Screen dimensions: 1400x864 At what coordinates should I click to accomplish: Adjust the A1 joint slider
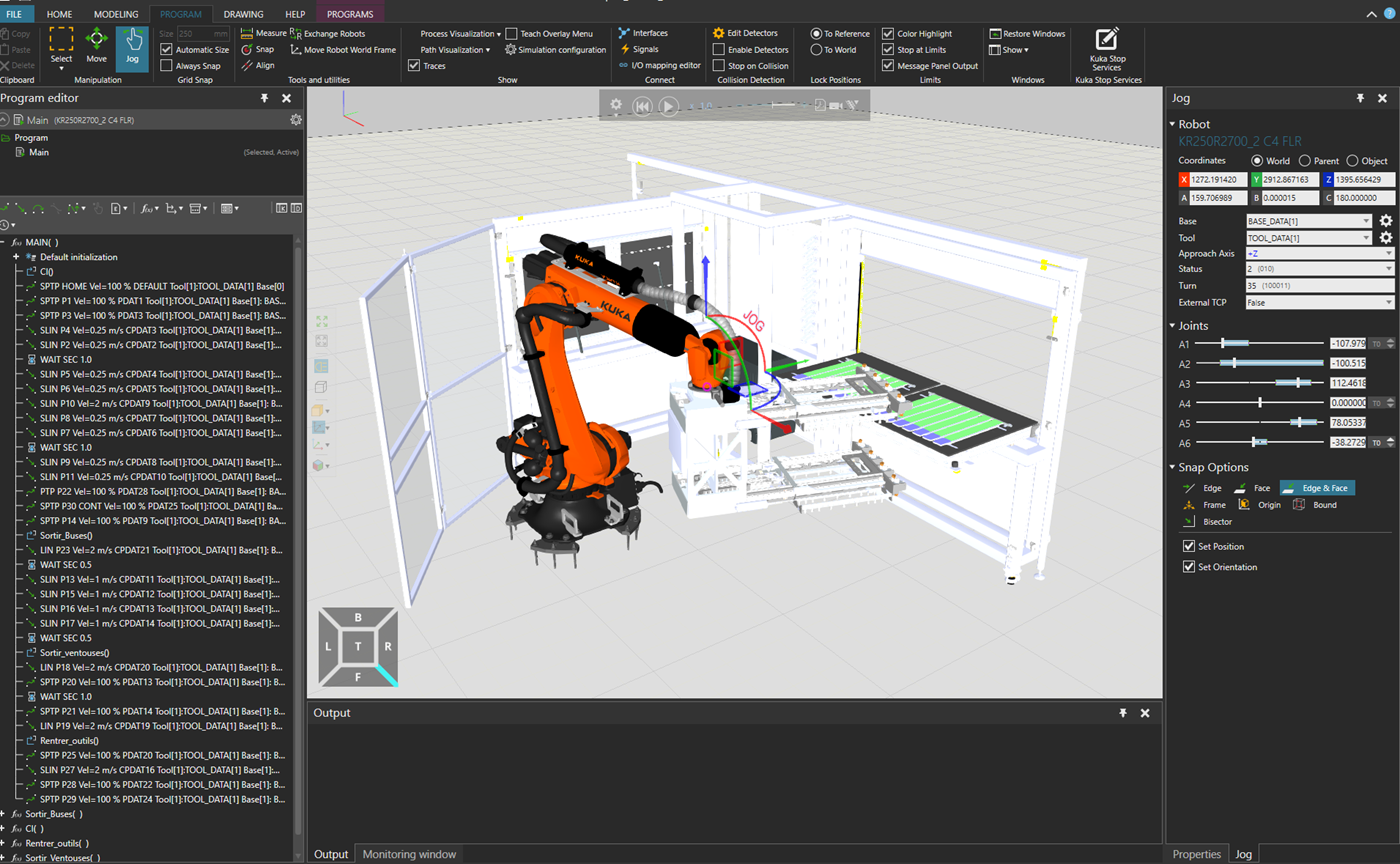[x=1260, y=343]
